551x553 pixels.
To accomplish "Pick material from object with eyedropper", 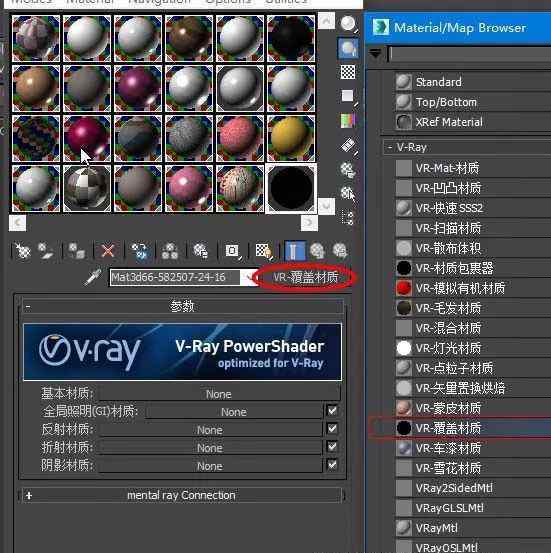I will [93, 277].
